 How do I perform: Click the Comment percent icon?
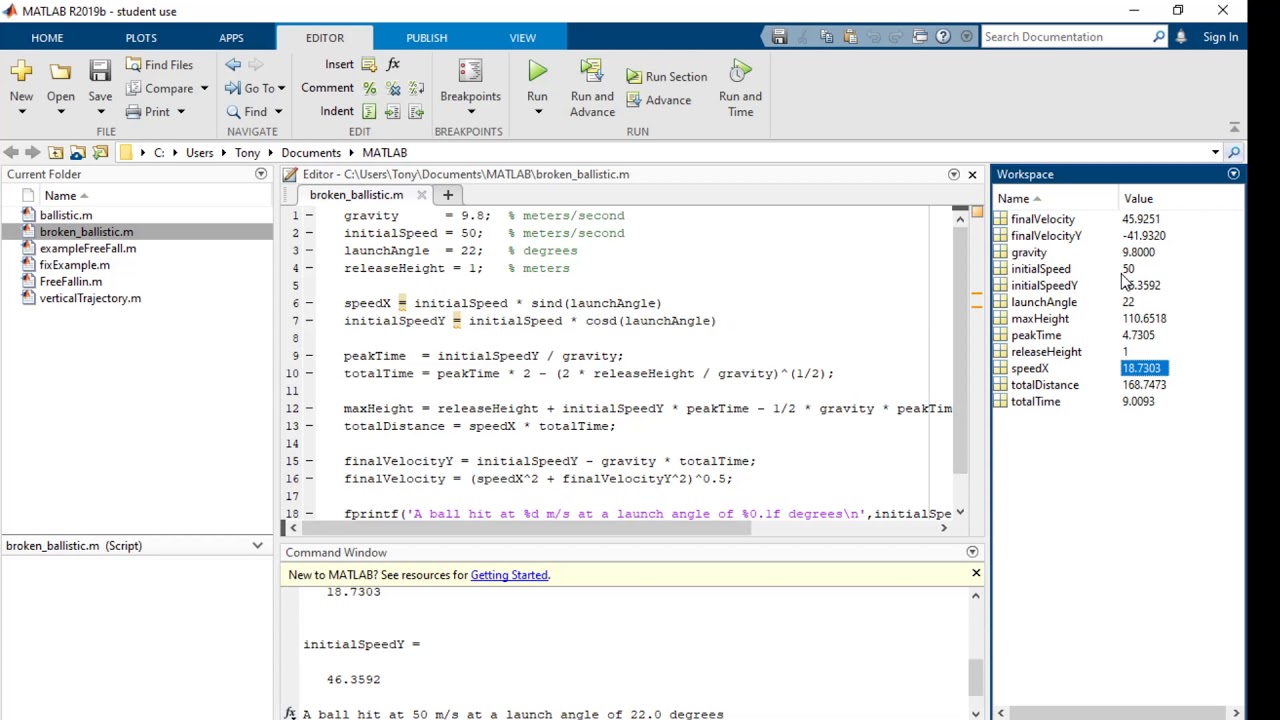[370, 88]
